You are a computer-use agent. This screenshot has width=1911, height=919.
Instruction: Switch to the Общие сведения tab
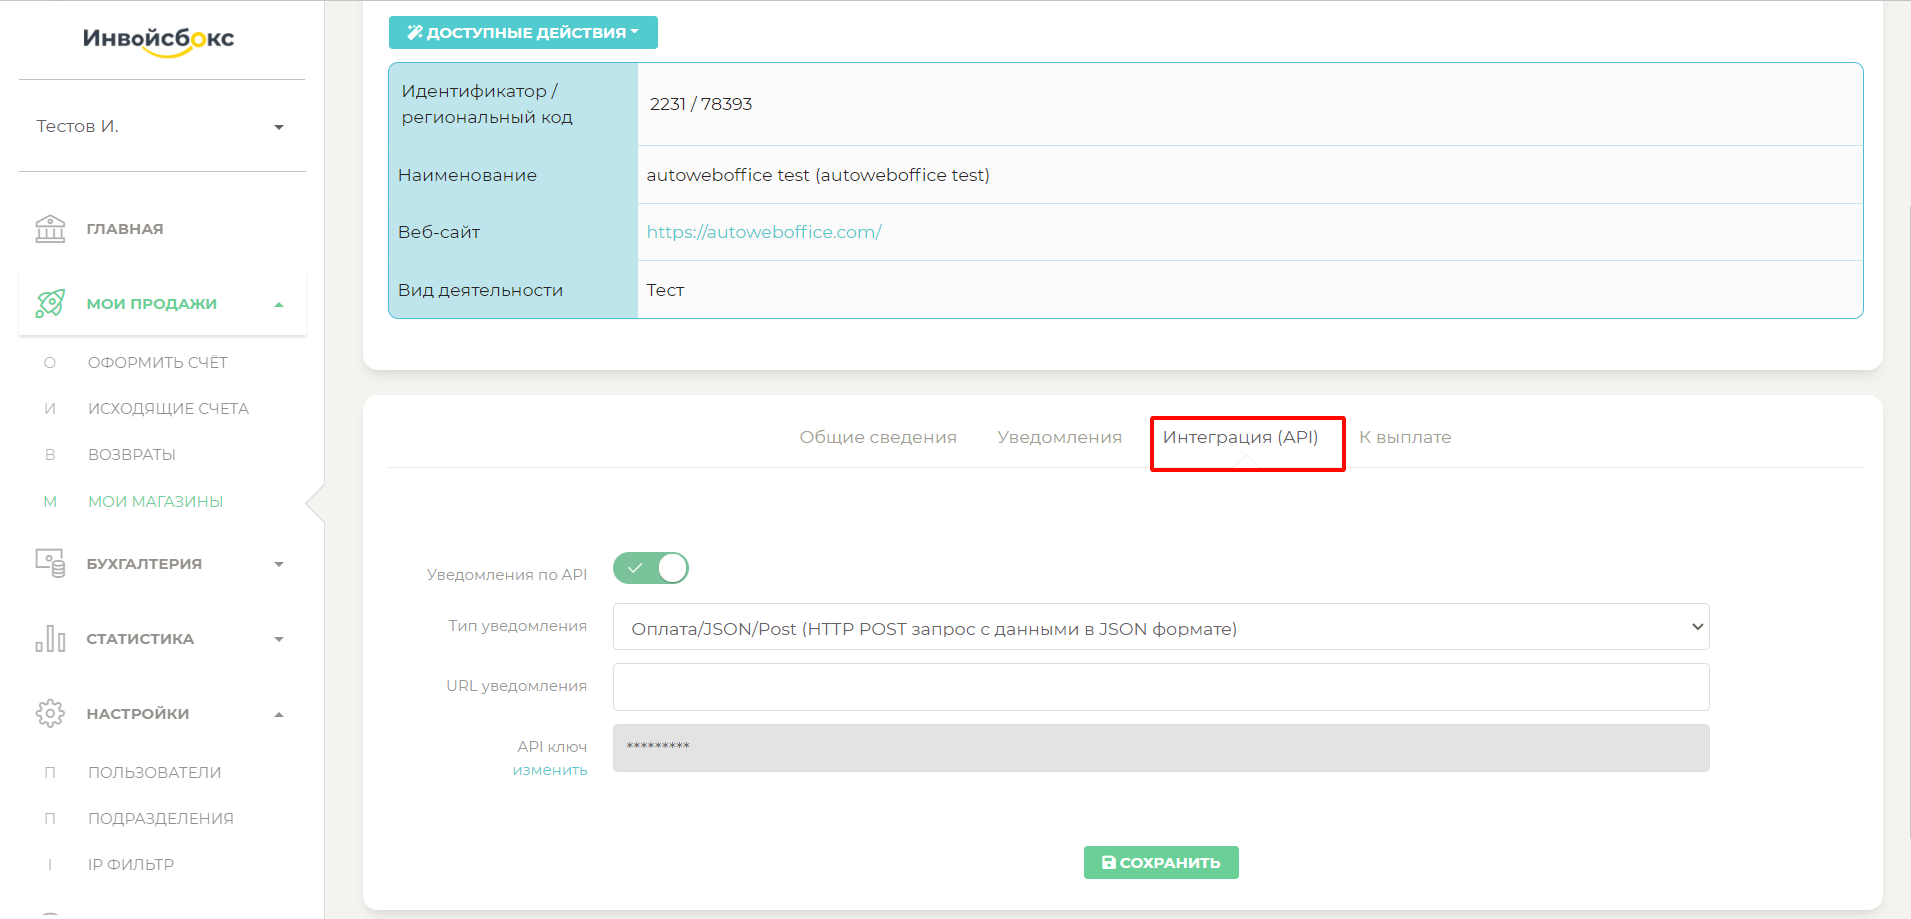pyautogui.click(x=877, y=438)
